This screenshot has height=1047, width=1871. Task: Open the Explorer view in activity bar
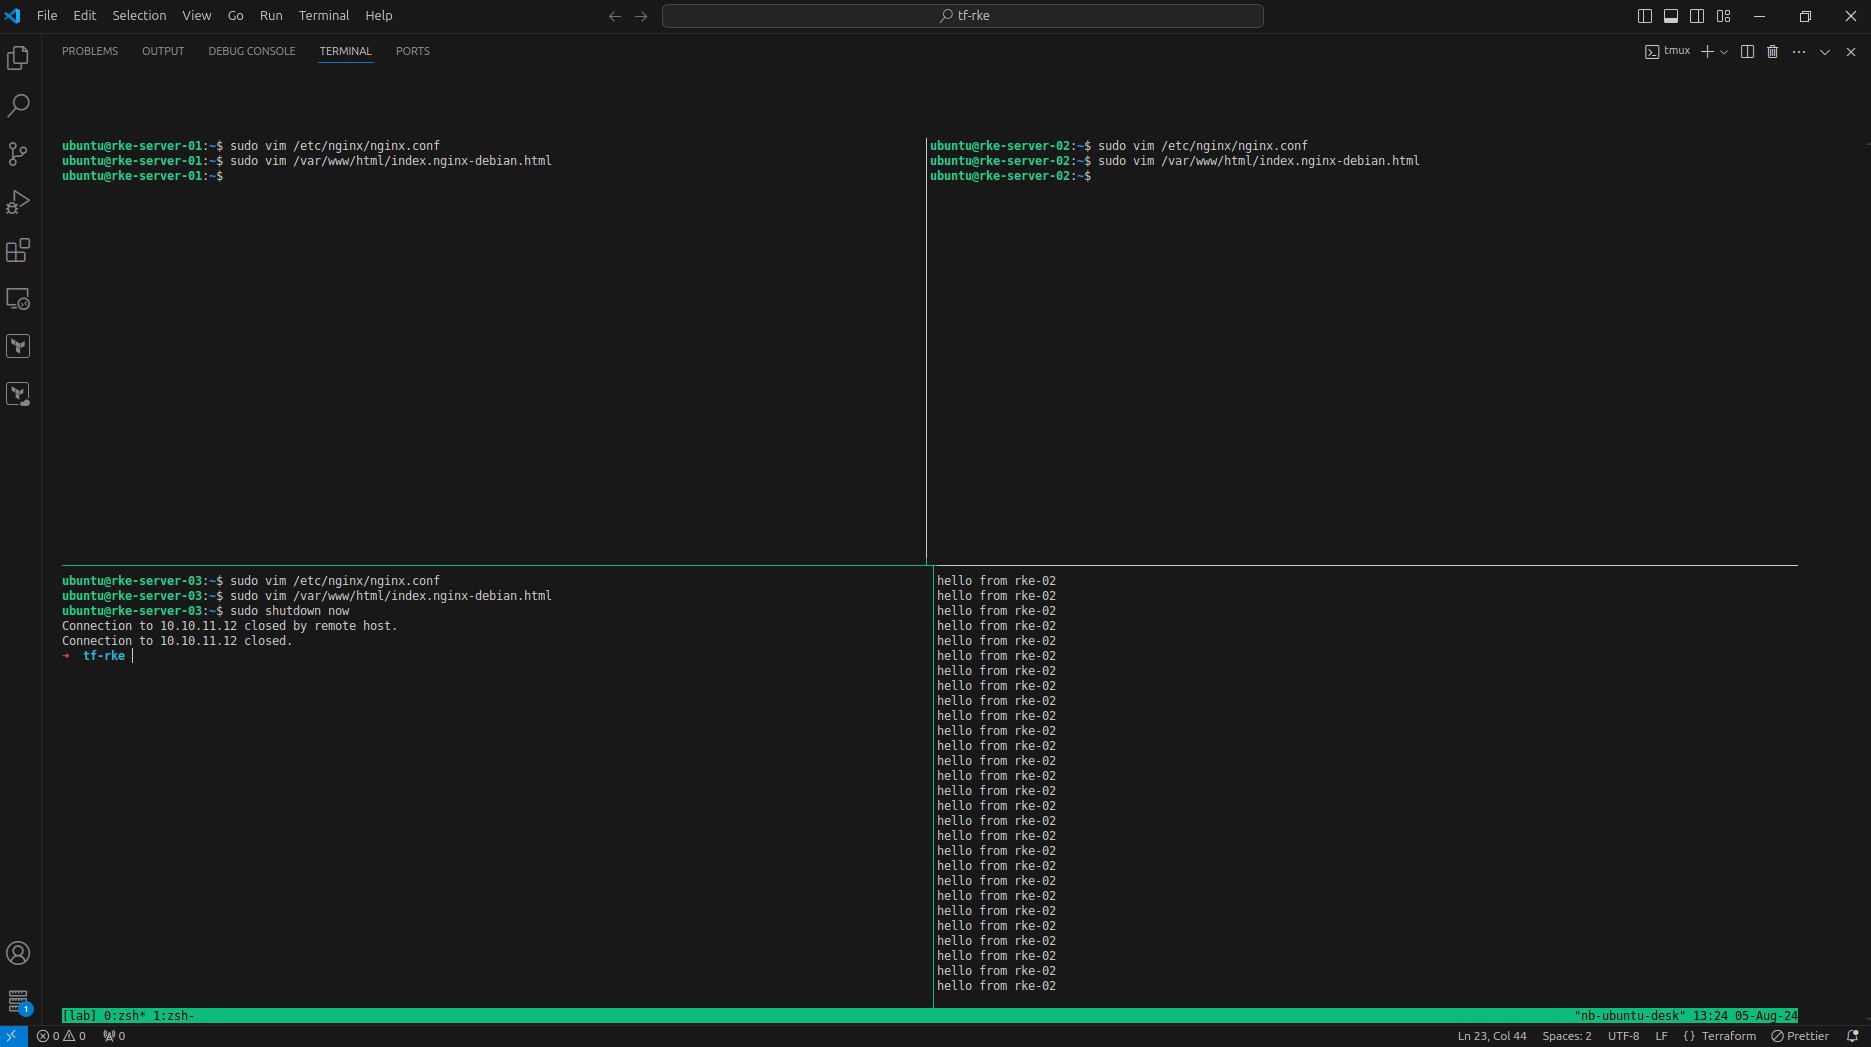click(18, 58)
